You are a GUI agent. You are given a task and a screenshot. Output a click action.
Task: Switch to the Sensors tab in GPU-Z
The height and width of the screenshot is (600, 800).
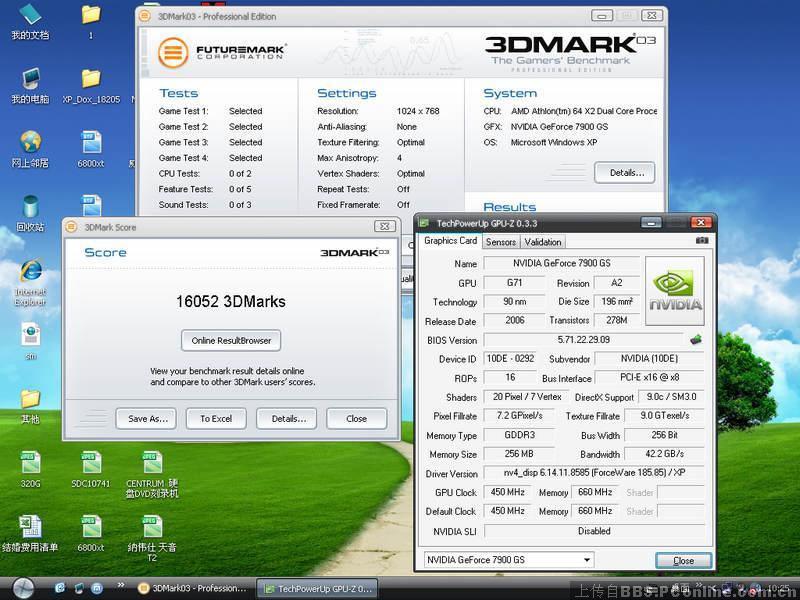(501, 242)
